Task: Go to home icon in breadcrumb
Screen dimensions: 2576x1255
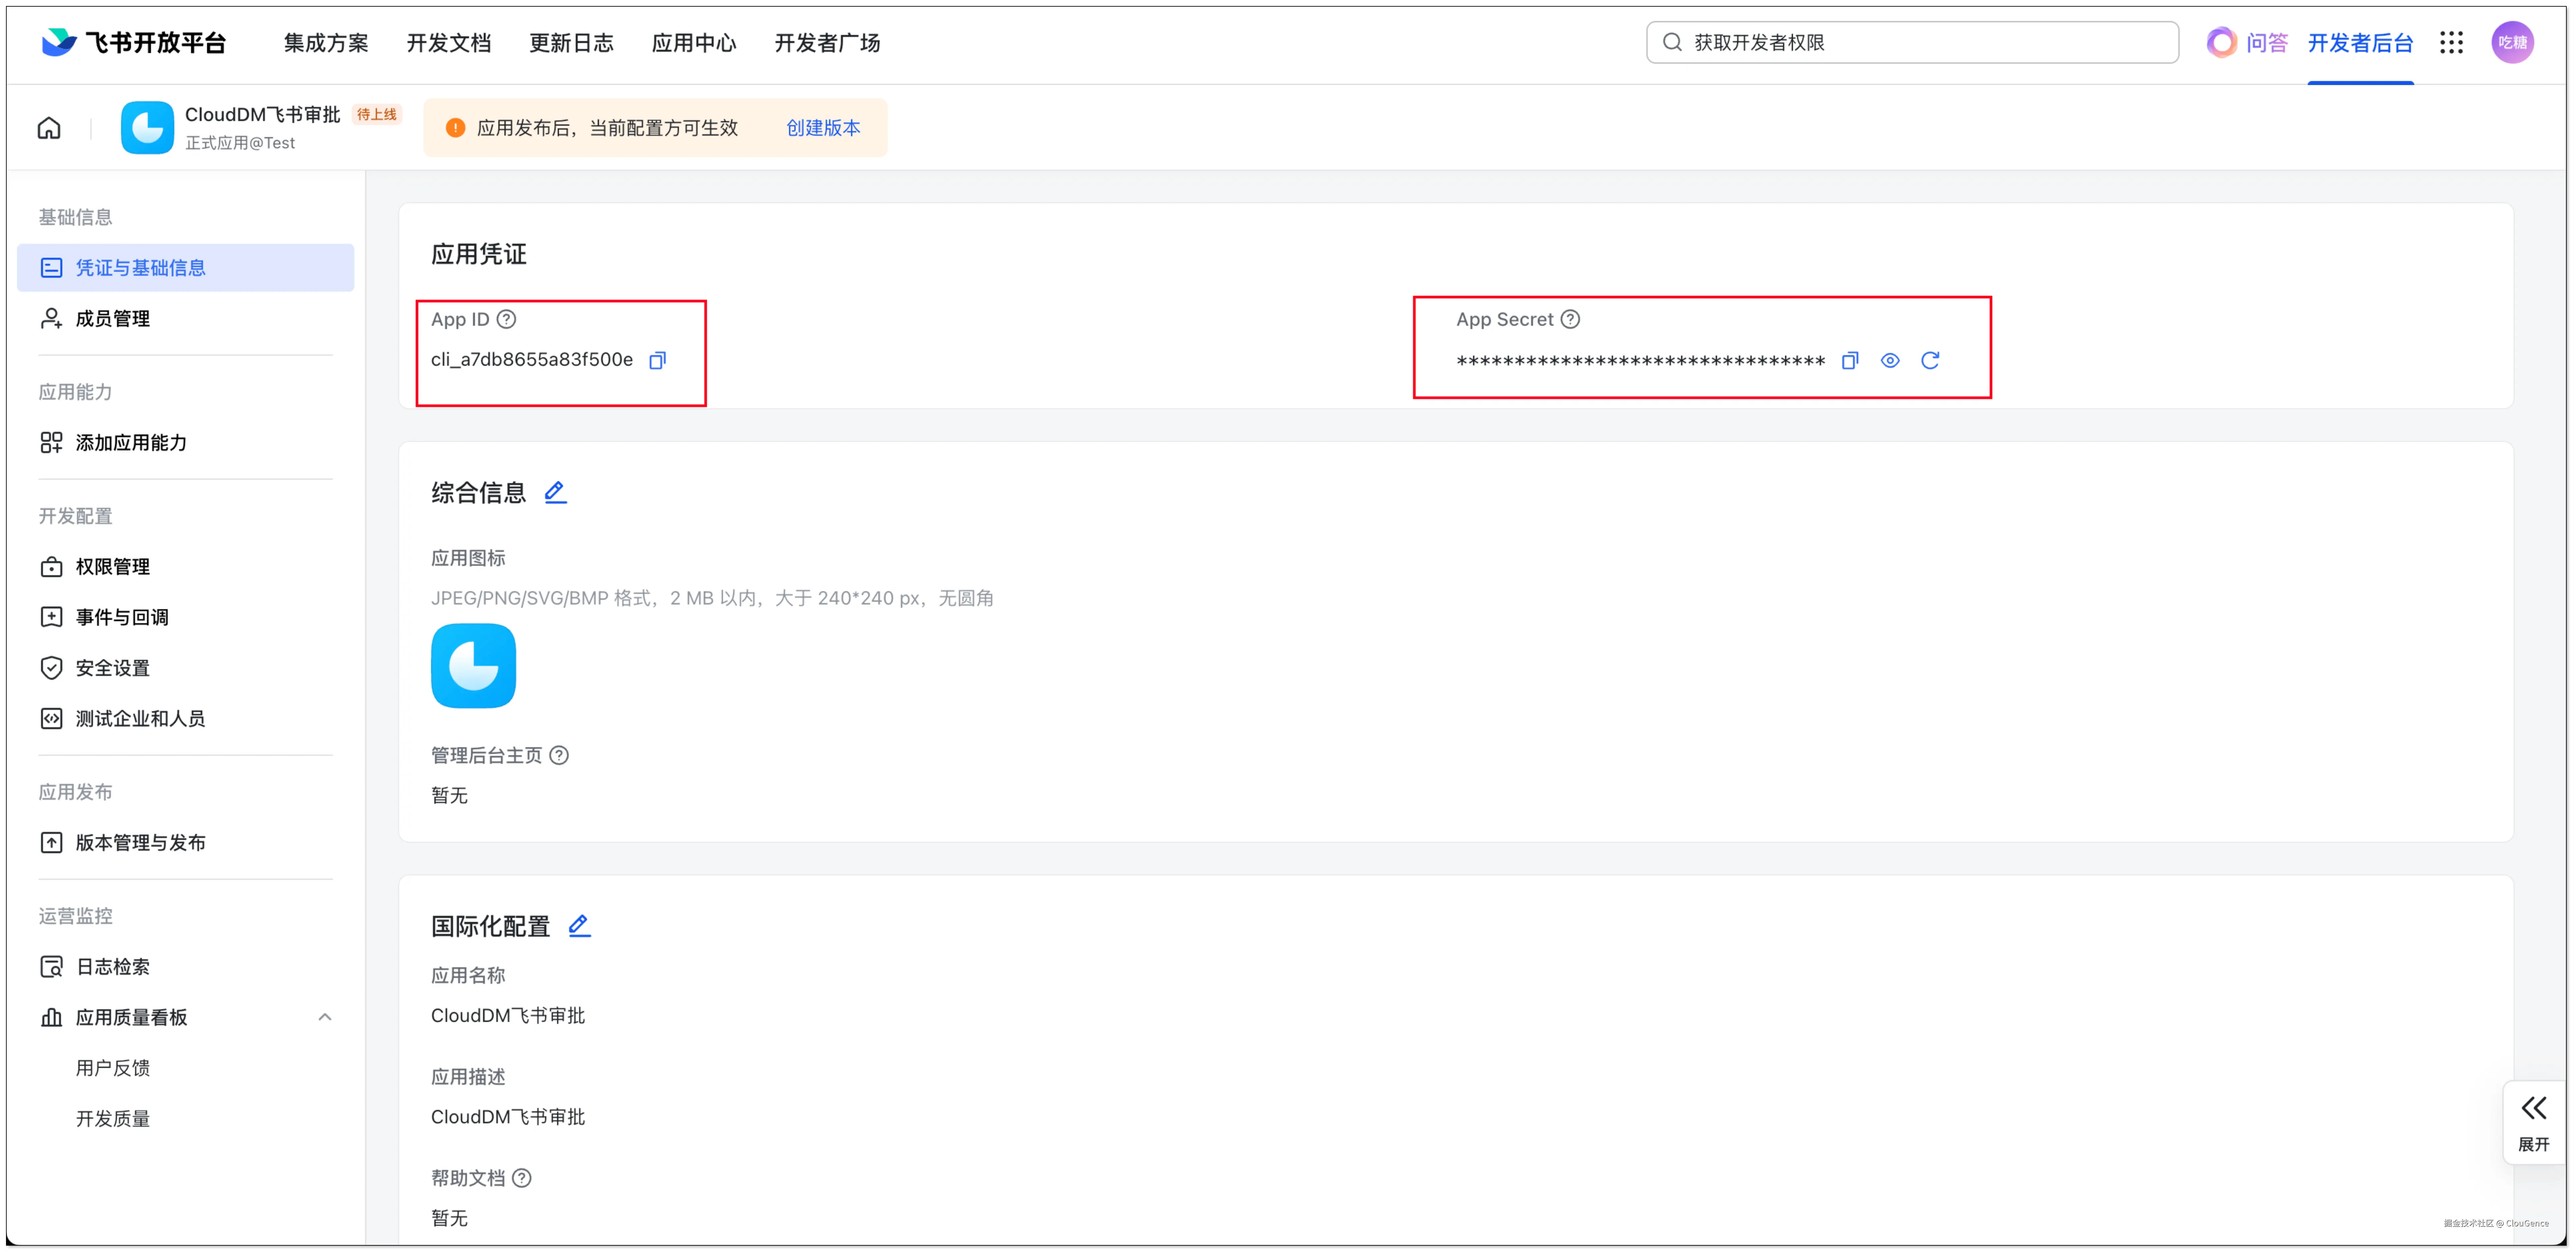Action: coord(49,128)
